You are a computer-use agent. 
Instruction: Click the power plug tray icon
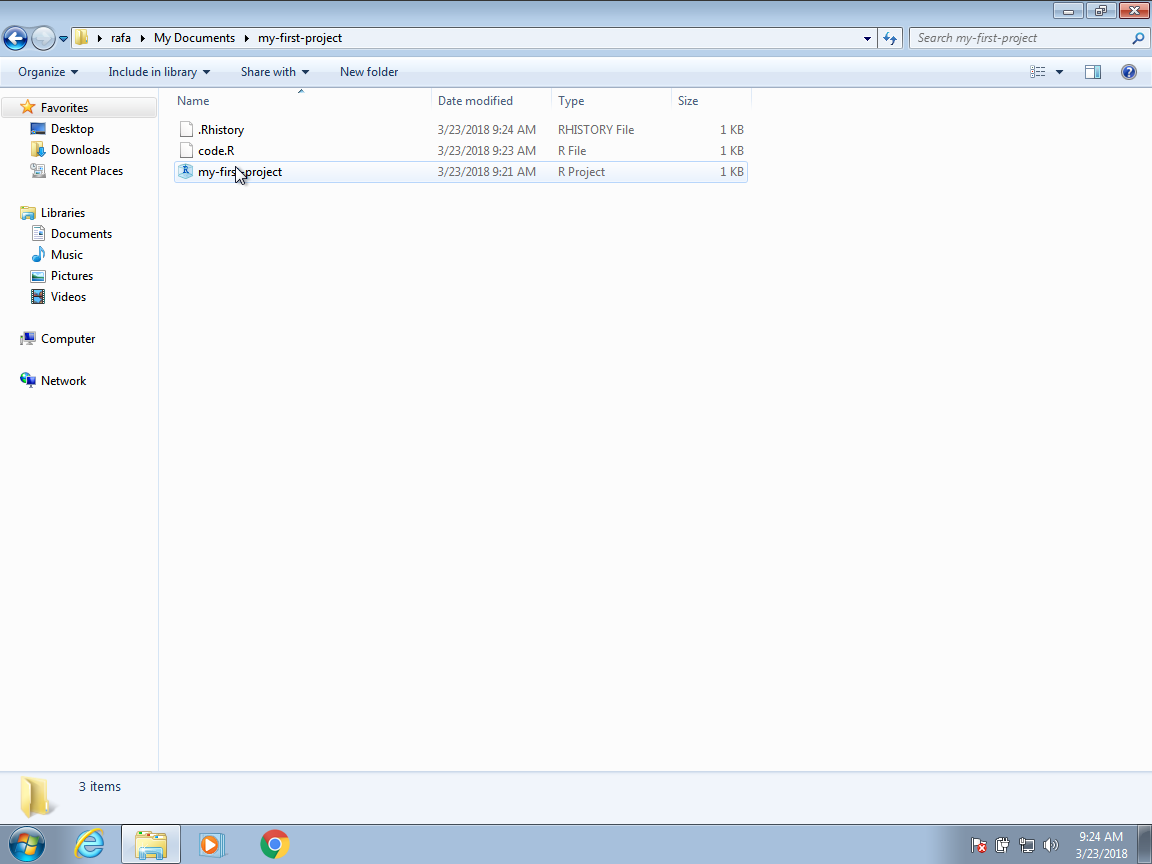pyautogui.click(x=1001, y=846)
